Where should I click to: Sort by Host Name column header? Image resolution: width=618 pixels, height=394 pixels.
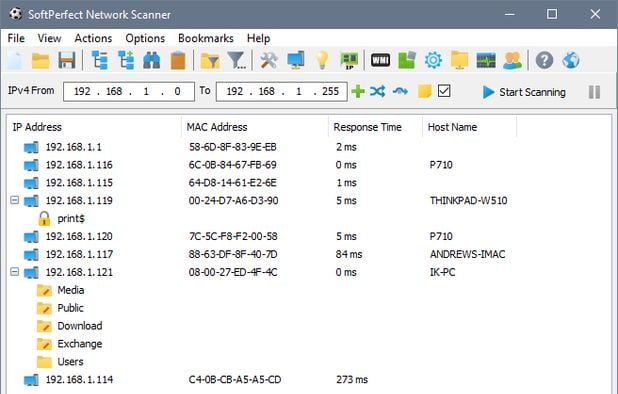click(469, 127)
